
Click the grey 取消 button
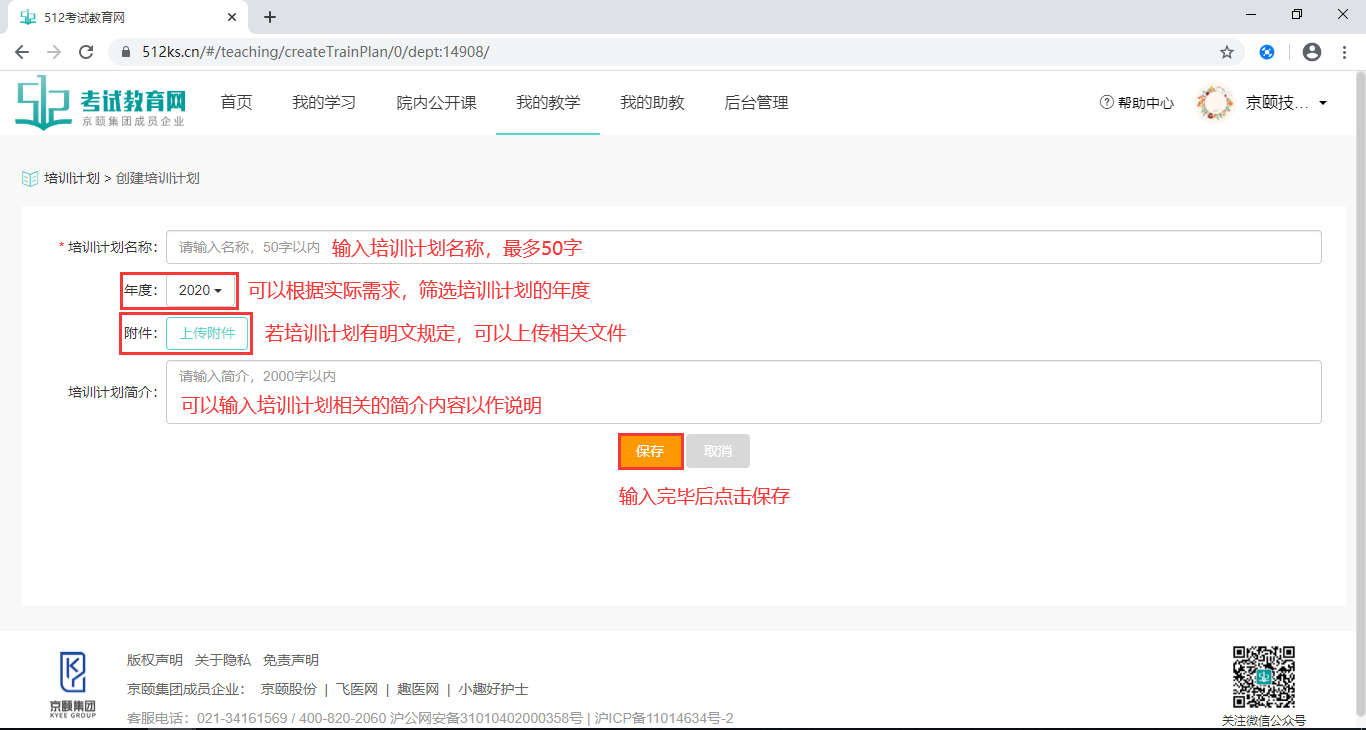click(x=718, y=451)
